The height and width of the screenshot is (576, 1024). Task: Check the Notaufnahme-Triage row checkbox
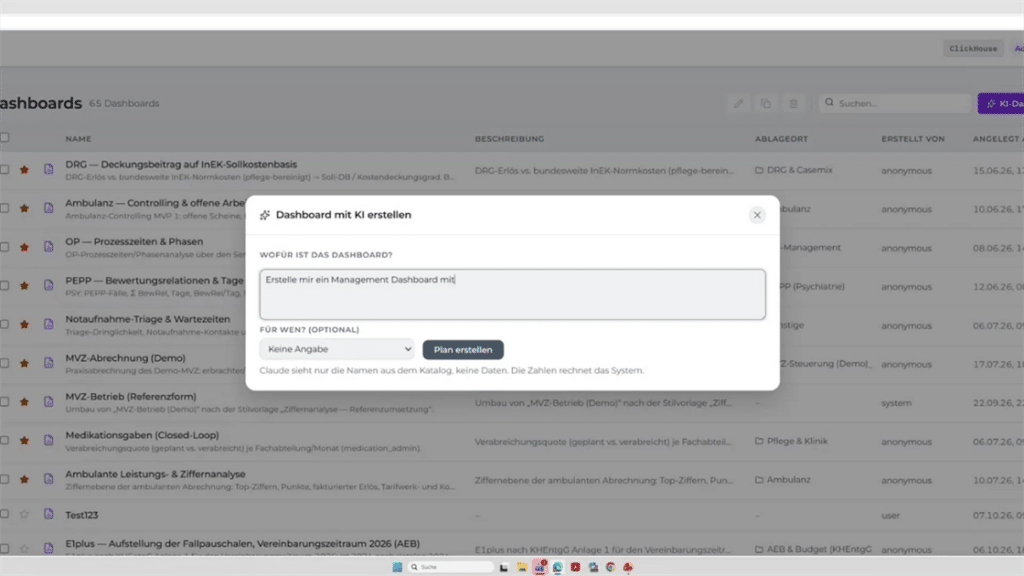5,324
